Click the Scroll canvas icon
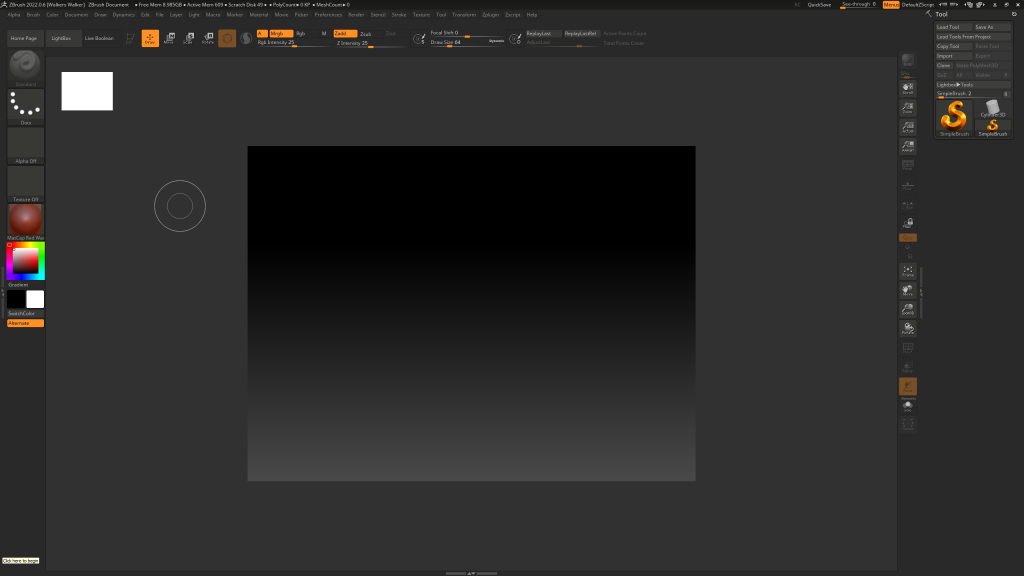Image resolution: width=1024 pixels, height=576 pixels. pos(908,88)
